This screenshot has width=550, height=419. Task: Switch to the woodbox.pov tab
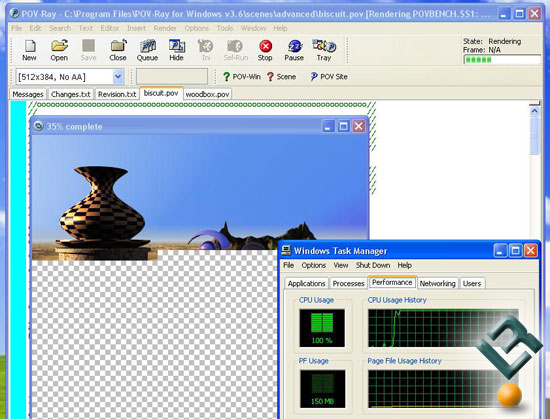click(207, 94)
